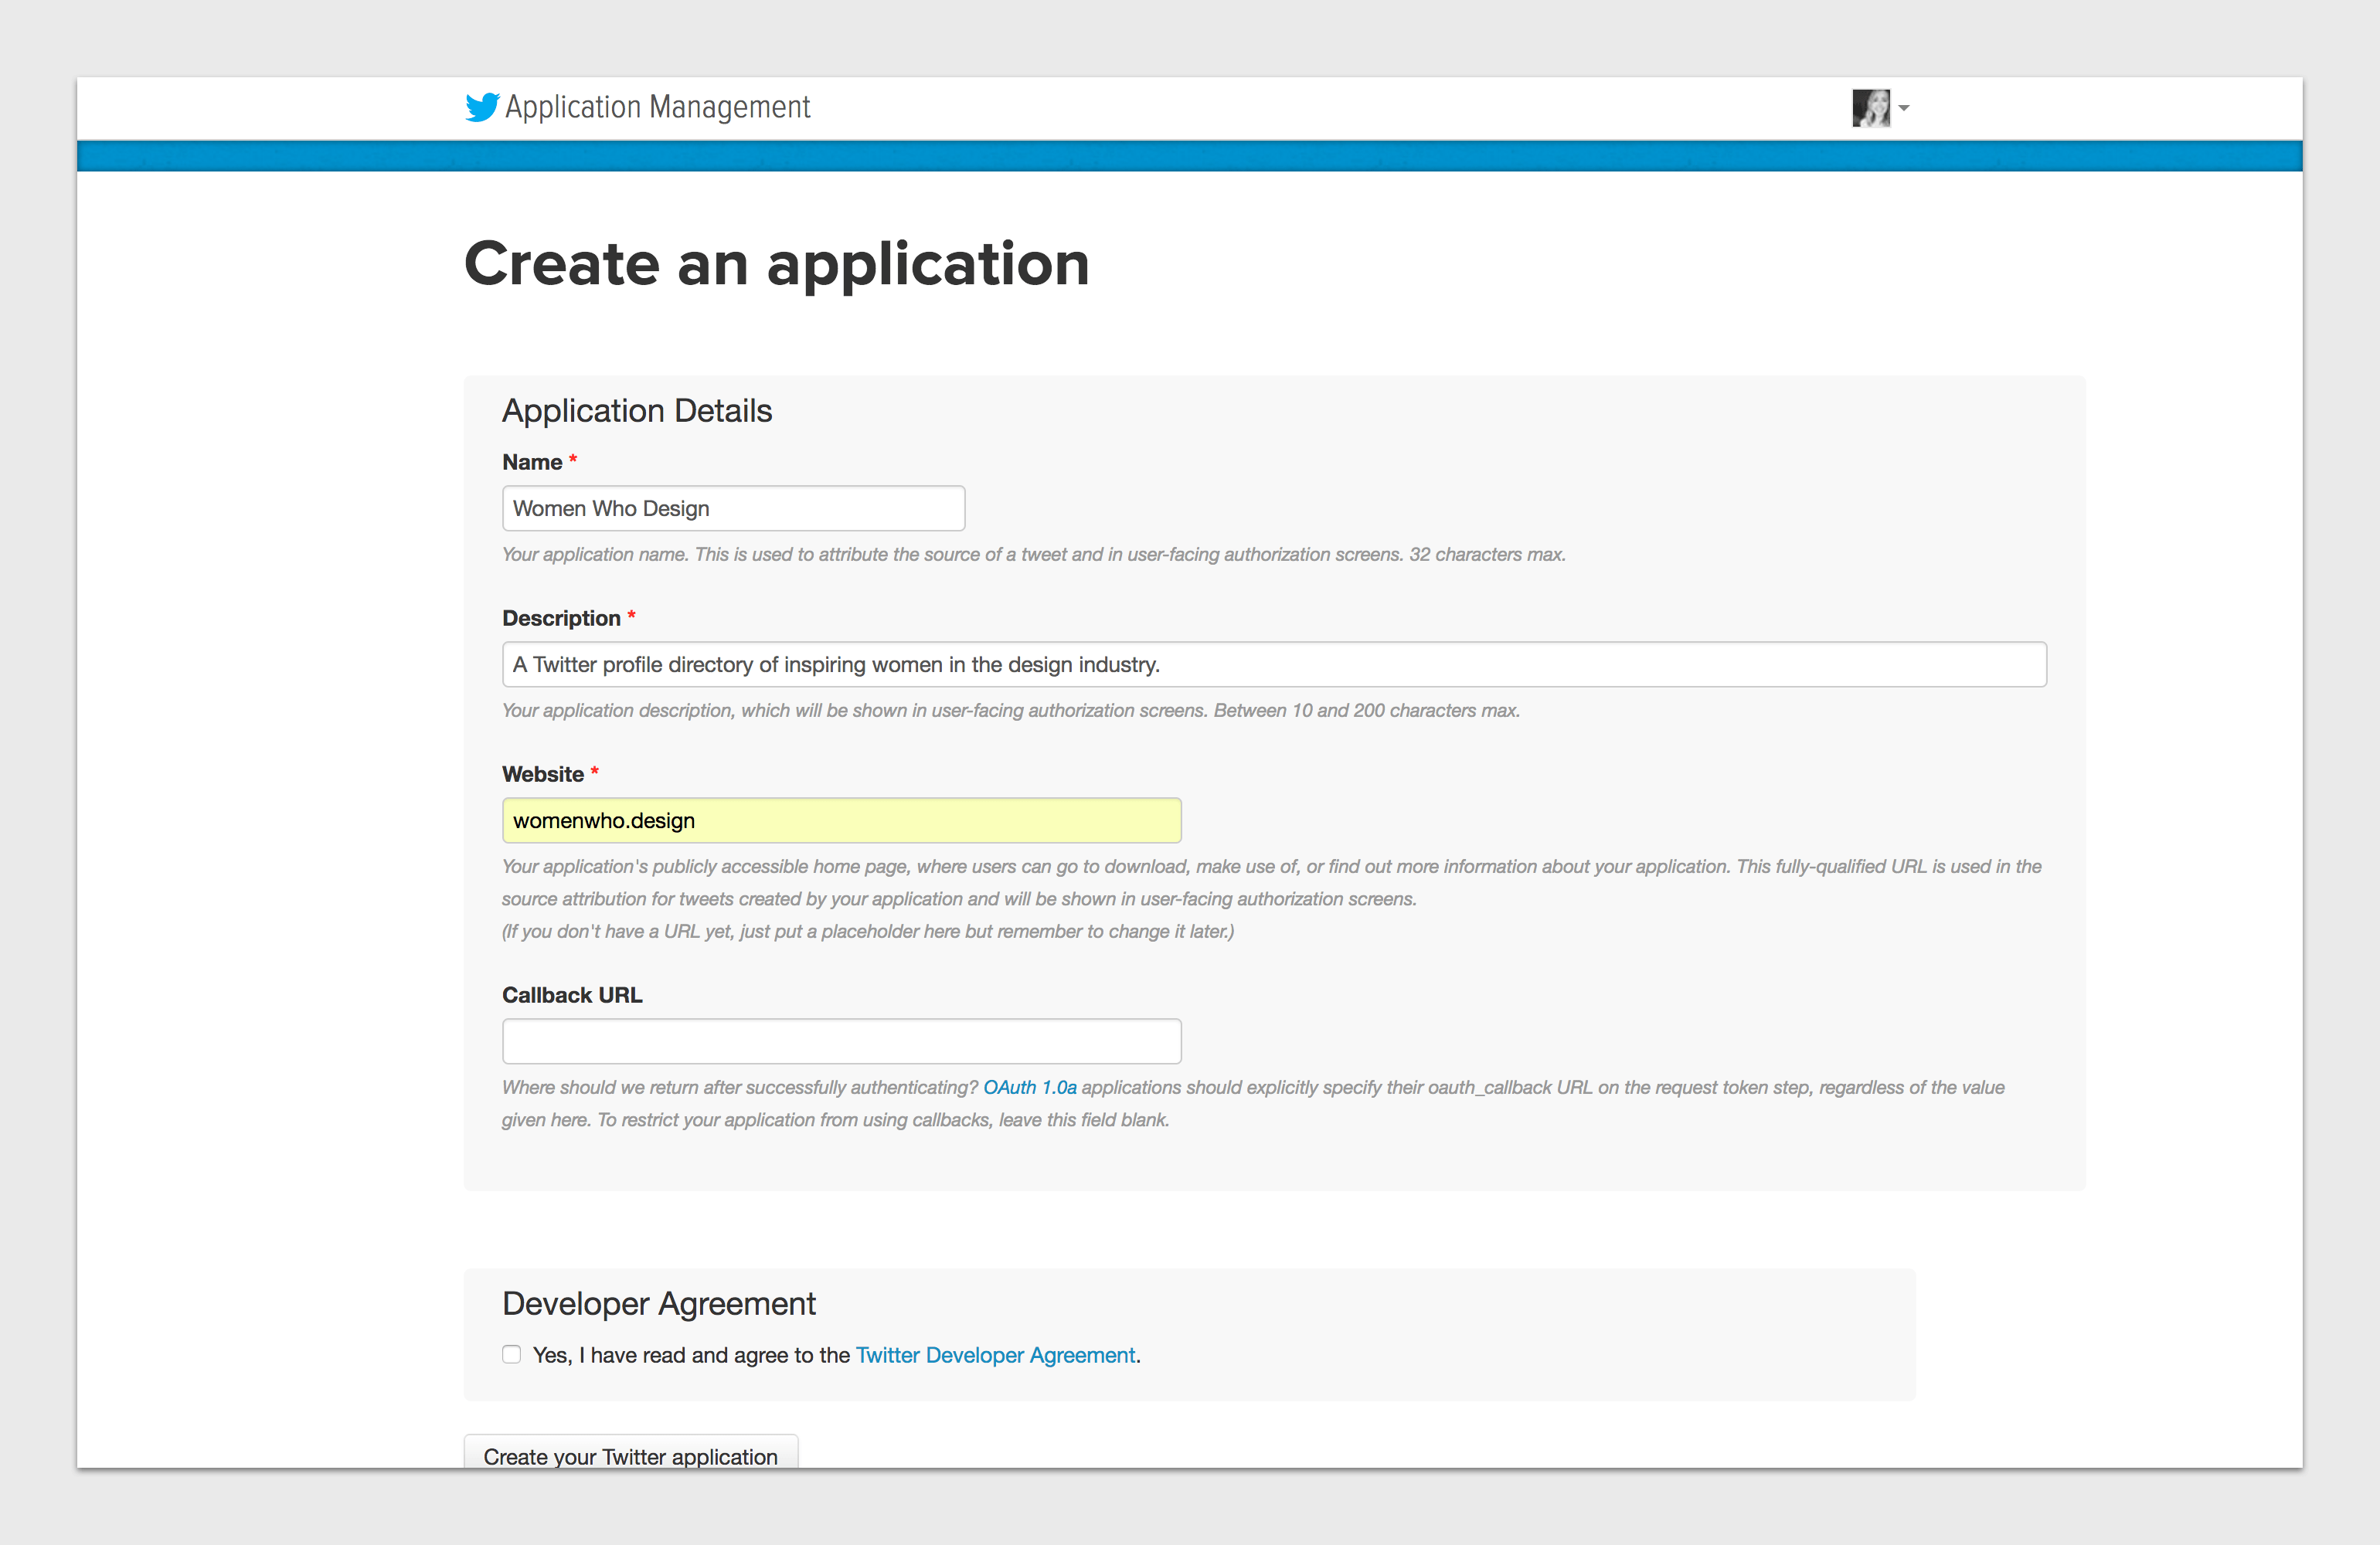Click the user profile avatar
2380x1545 pixels.
point(1870,108)
